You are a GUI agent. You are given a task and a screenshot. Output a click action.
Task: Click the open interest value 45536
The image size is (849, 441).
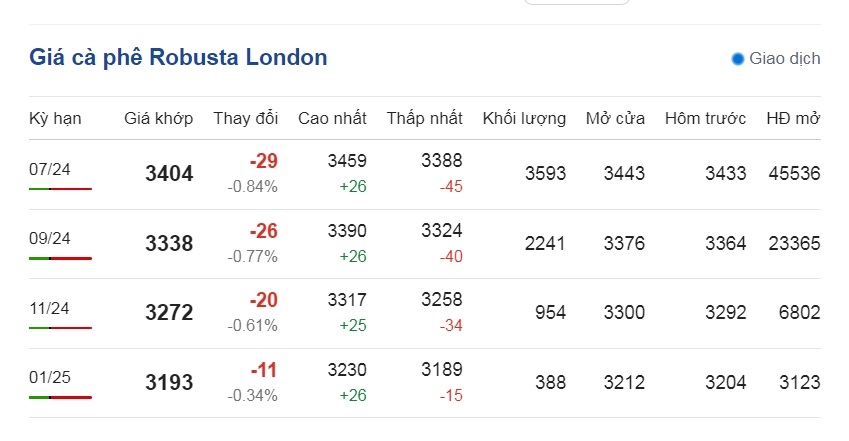(x=794, y=173)
